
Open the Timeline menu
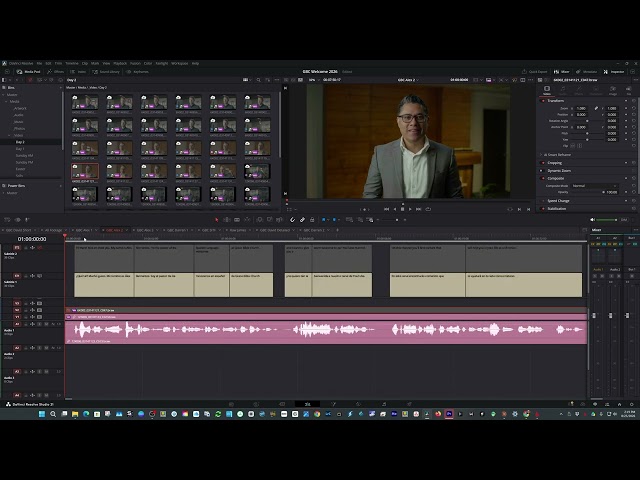pyautogui.click(x=72, y=63)
